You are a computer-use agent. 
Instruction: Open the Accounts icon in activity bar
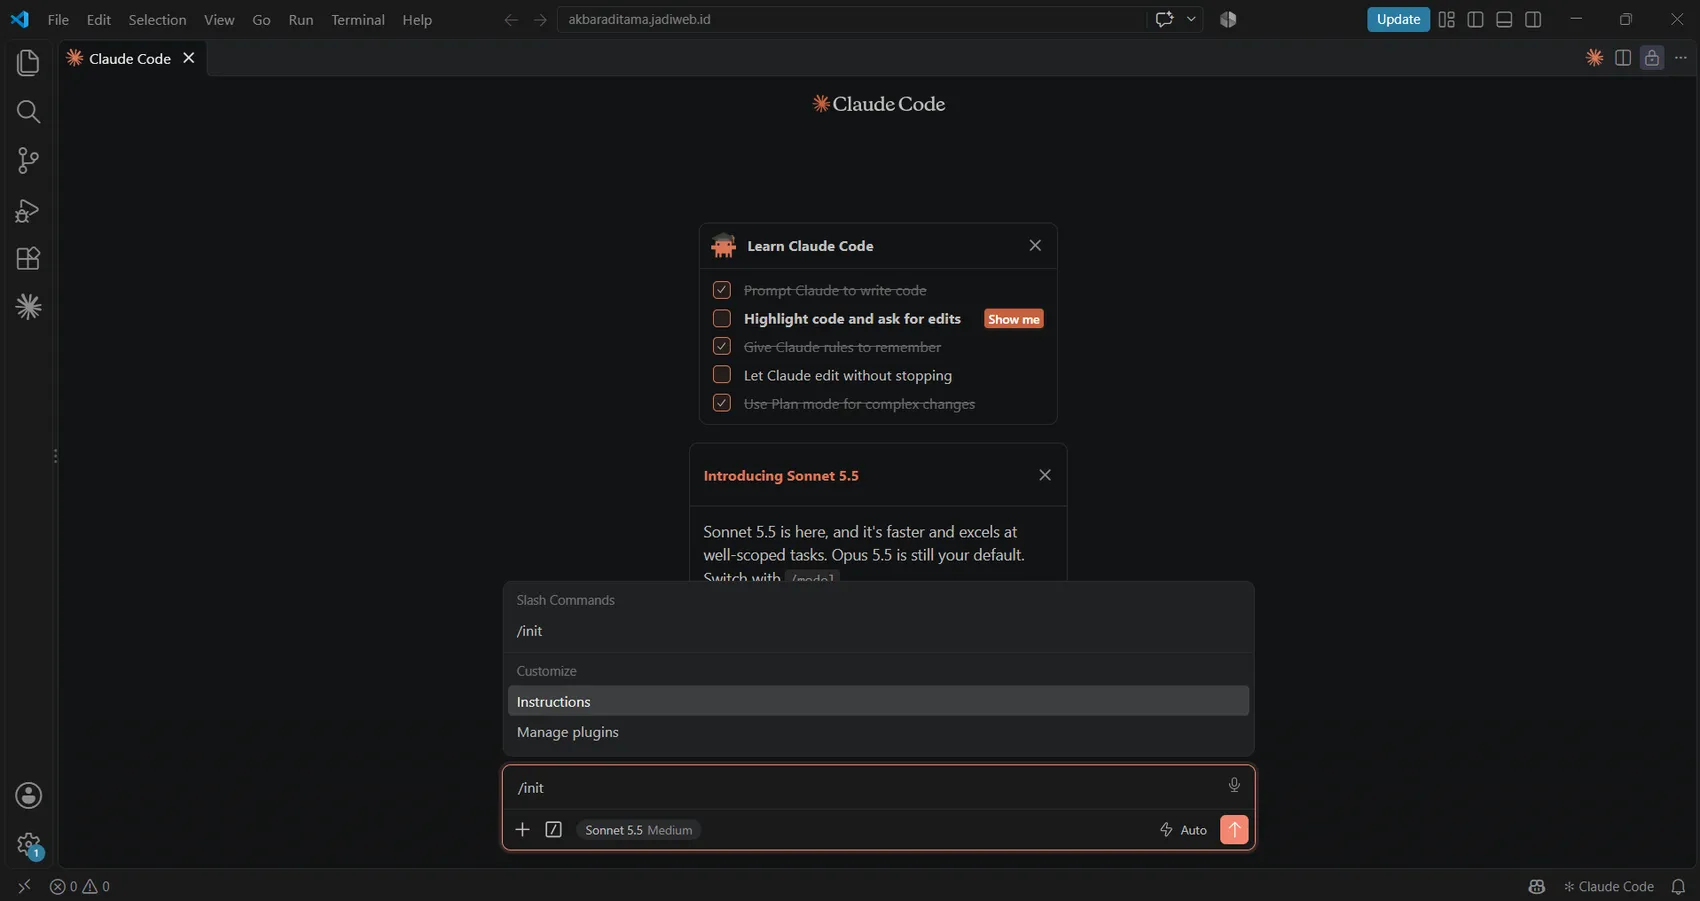click(28, 796)
